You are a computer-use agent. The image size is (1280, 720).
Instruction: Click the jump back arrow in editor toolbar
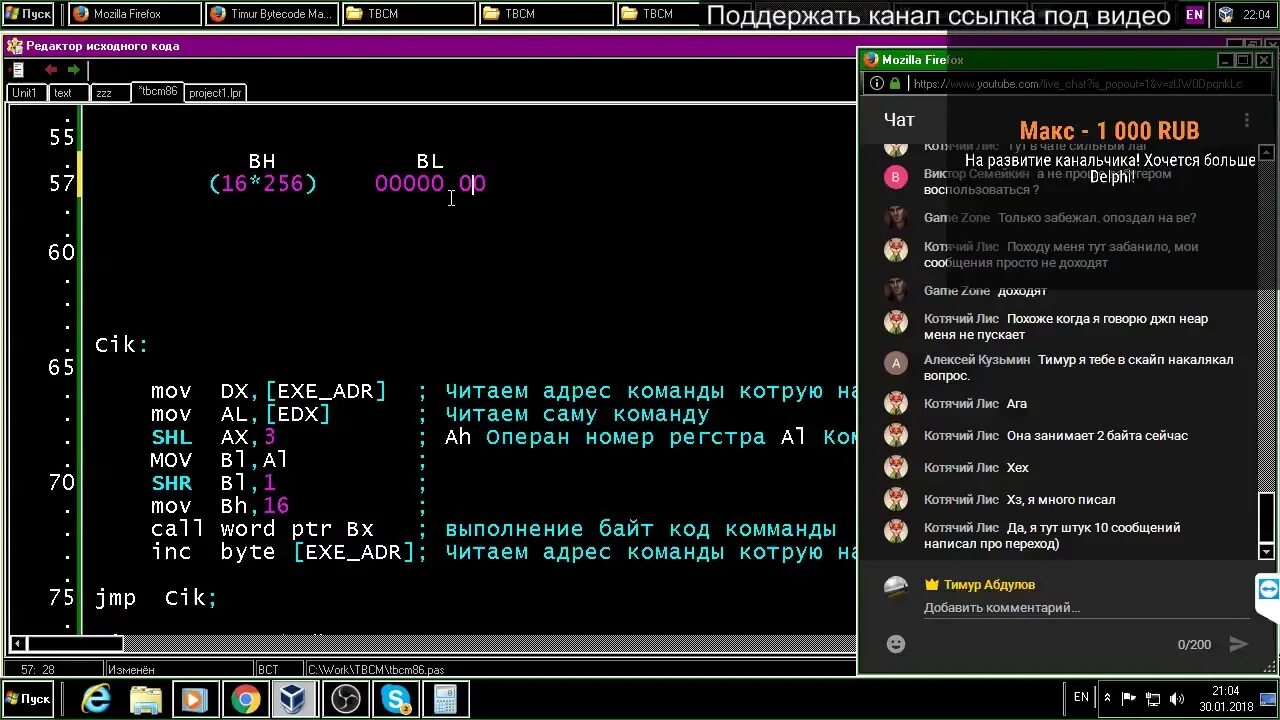(x=51, y=69)
